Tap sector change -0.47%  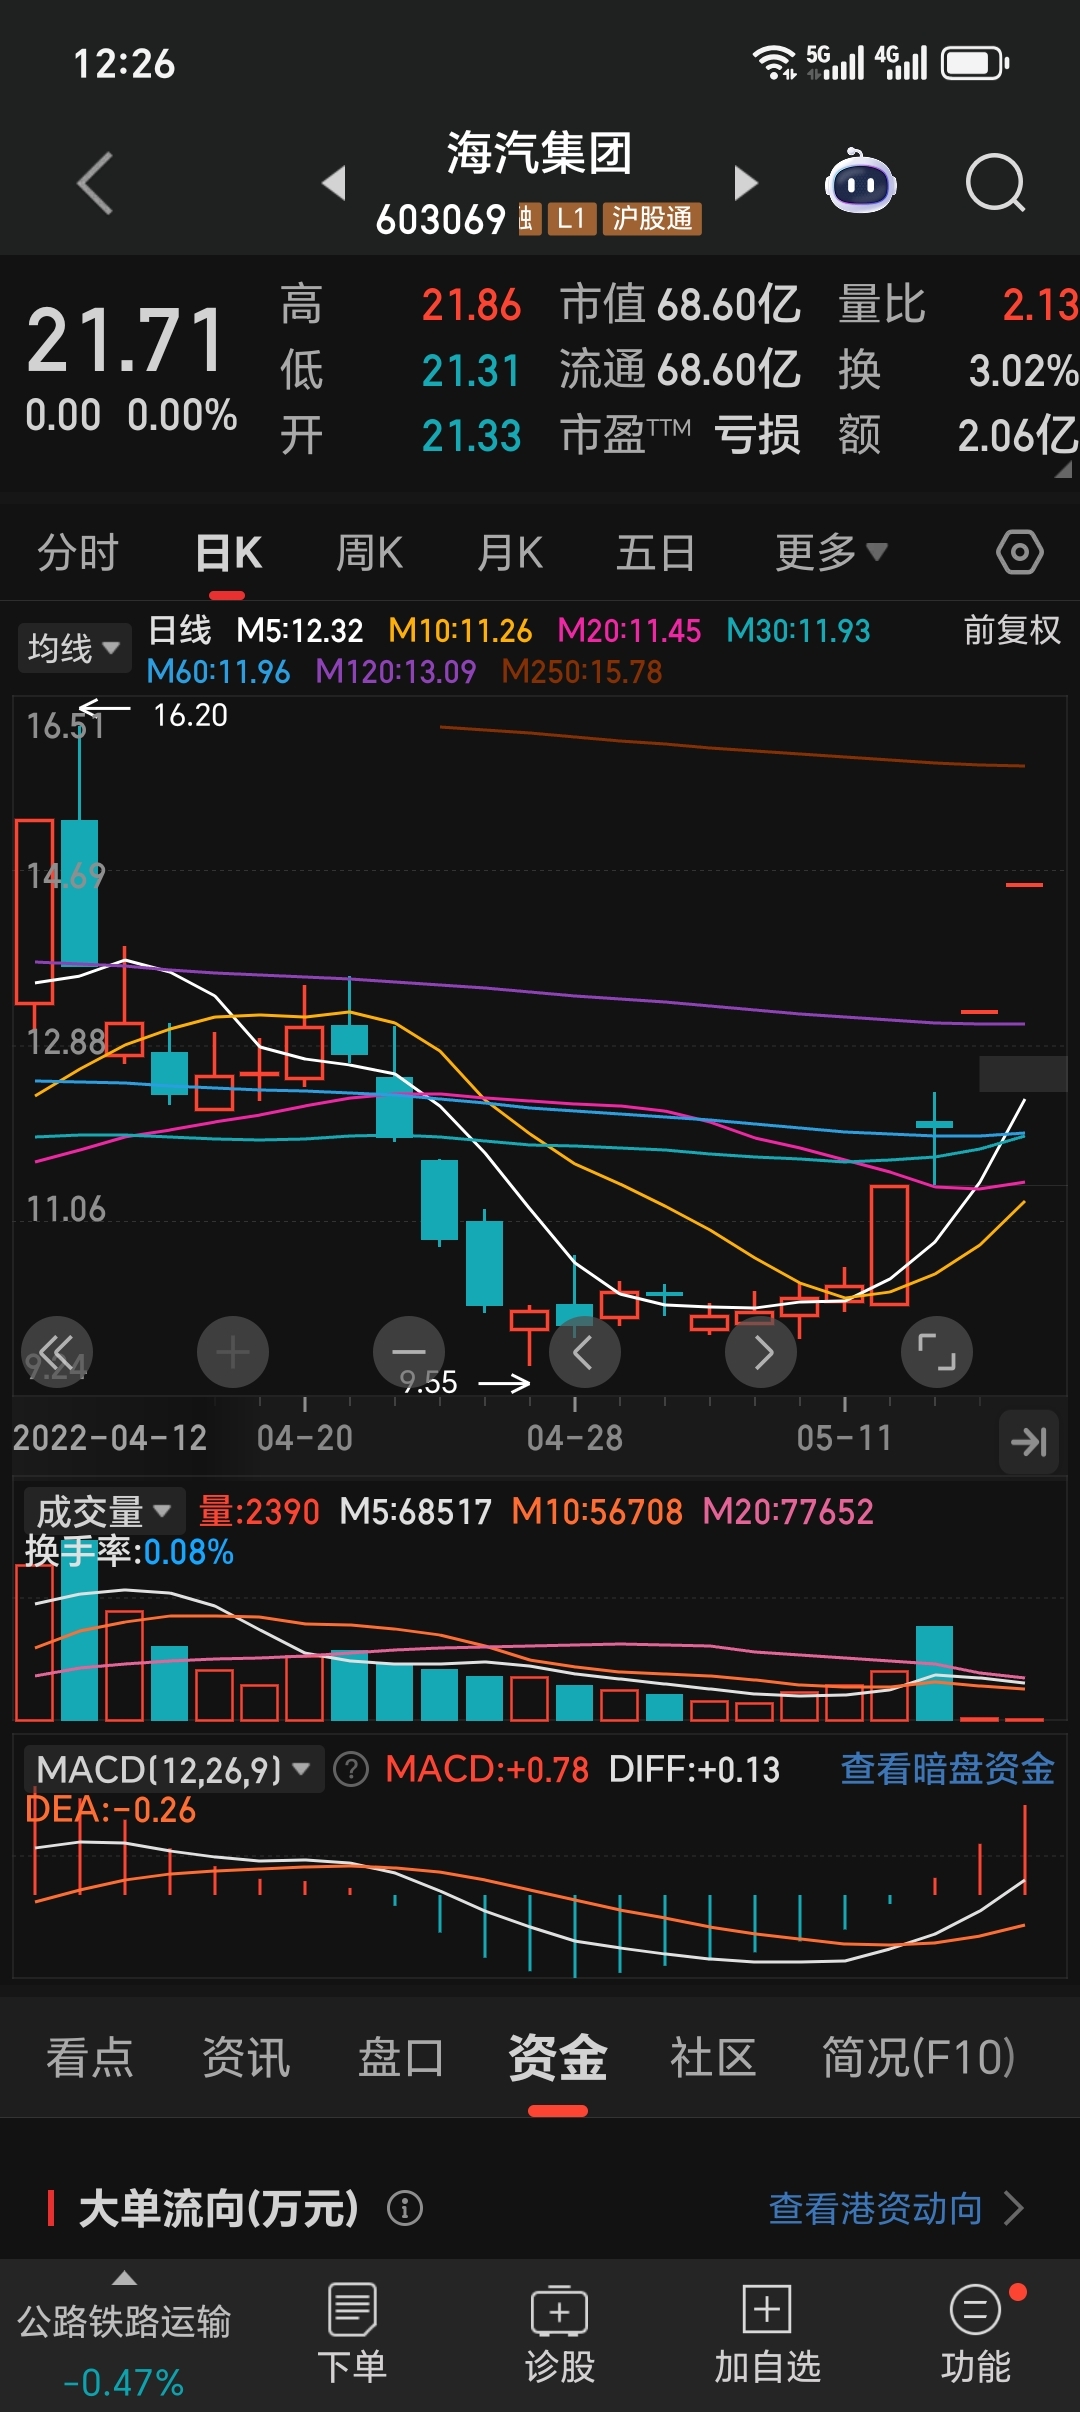[124, 2382]
